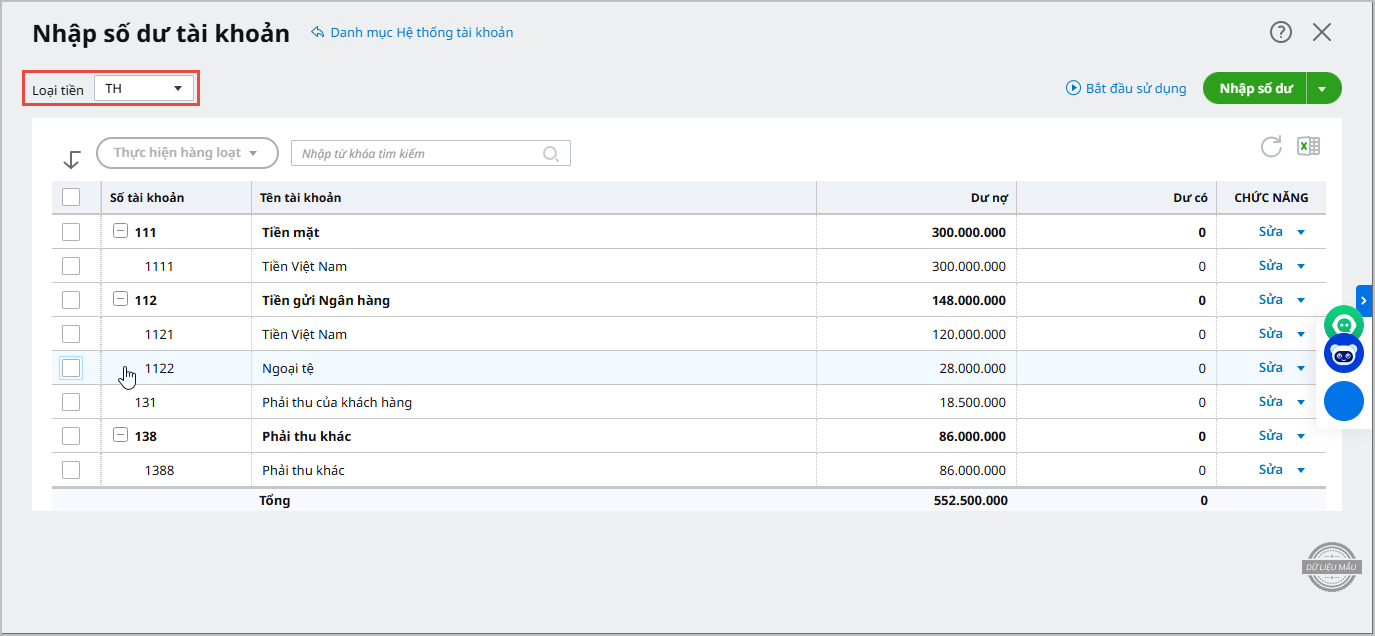
Task: Click the blue robot face support icon
Action: (x=1344, y=354)
